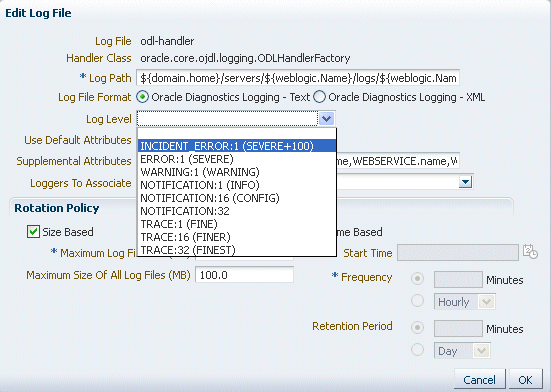Click the Retention Period Minutes input field

tap(458, 328)
